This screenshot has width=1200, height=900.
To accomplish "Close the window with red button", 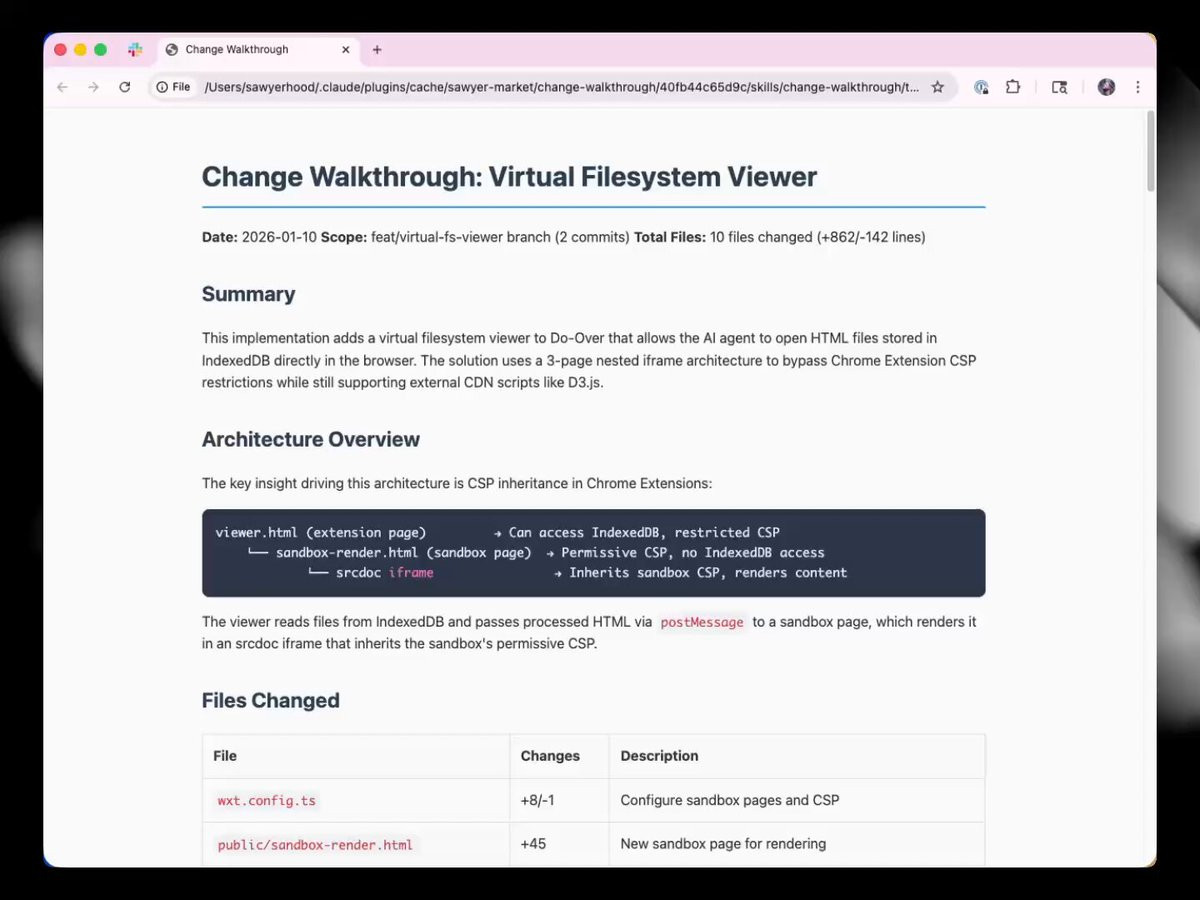I will coord(61,50).
